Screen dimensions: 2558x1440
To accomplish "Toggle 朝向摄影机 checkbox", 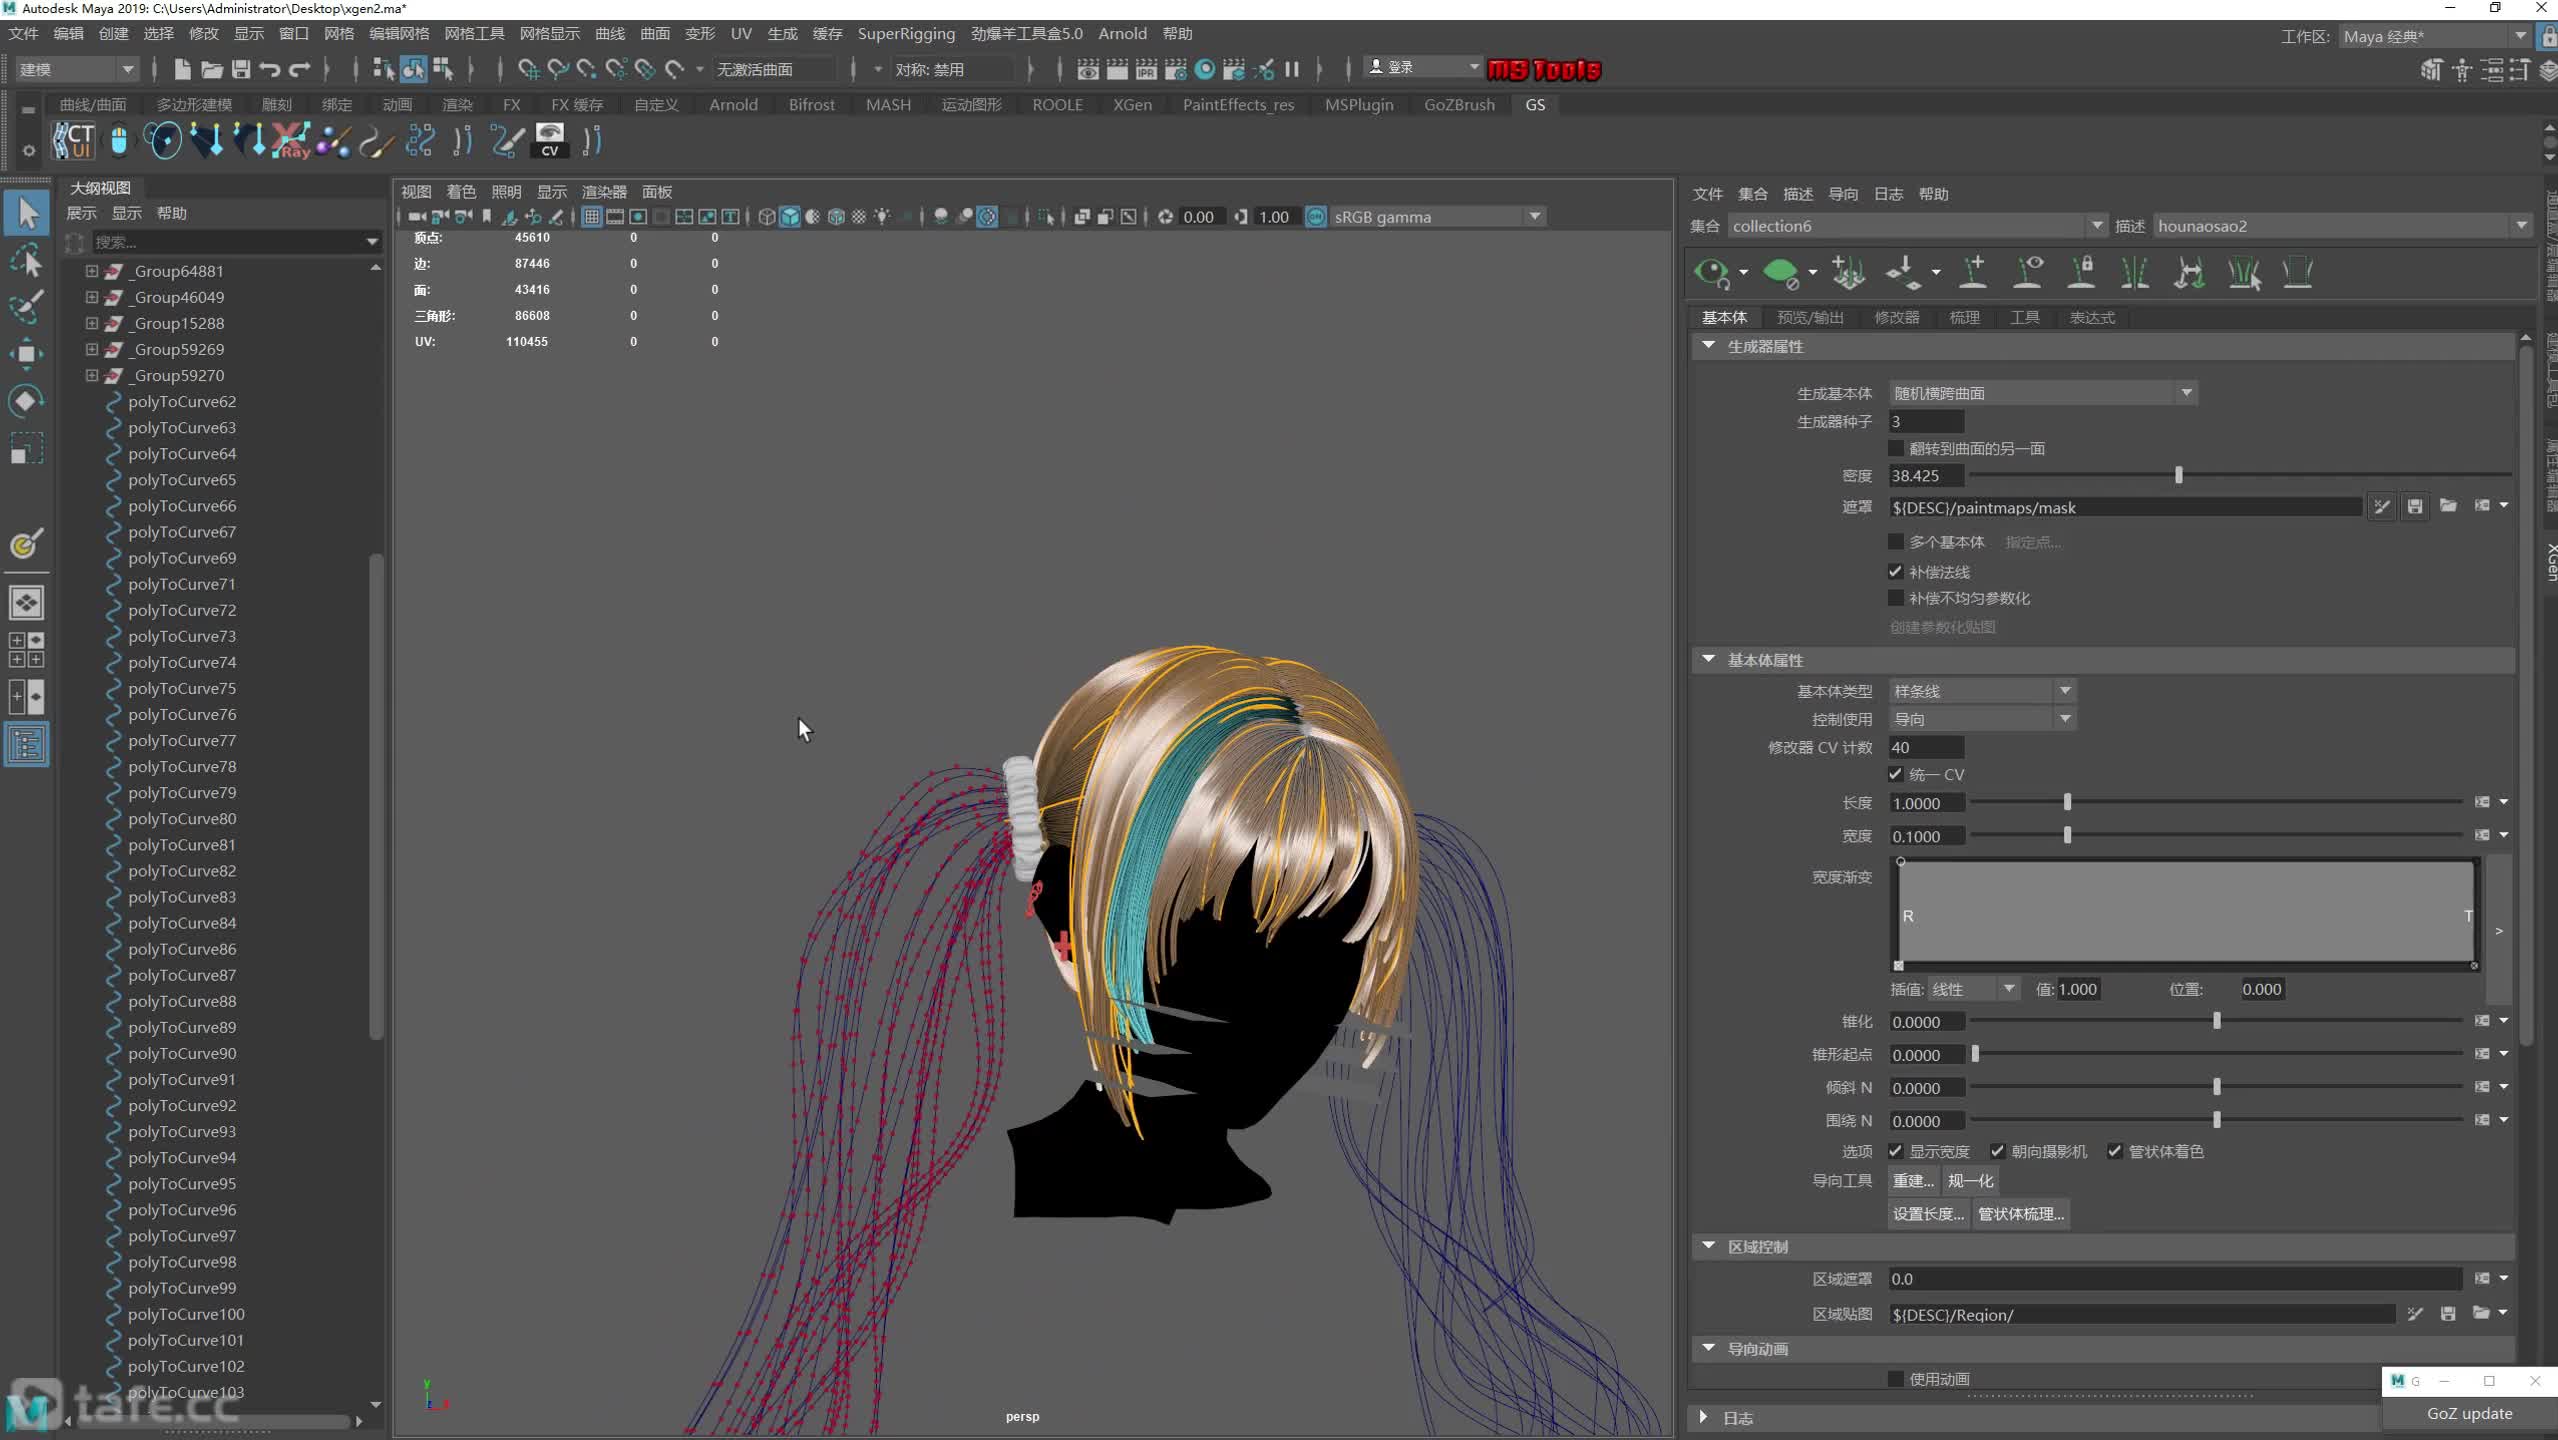I will point(1997,1151).
